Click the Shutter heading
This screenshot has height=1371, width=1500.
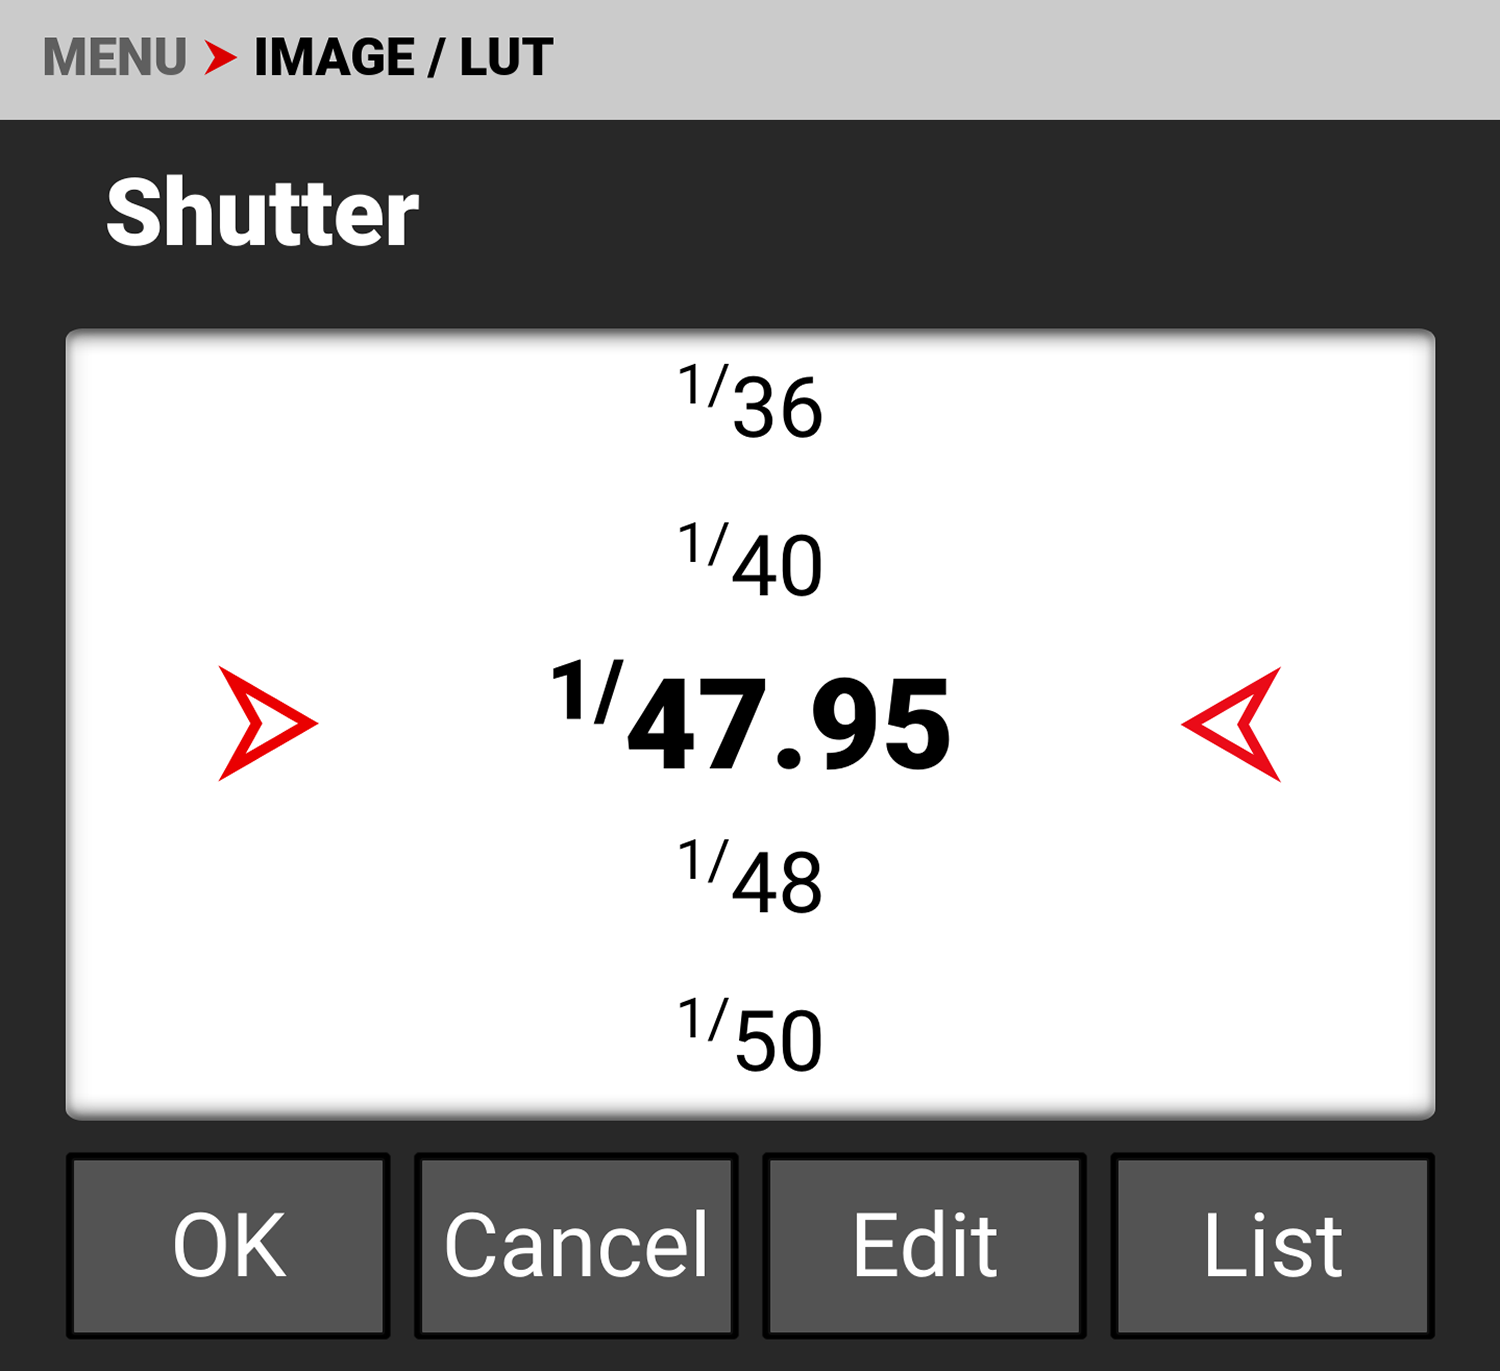click(x=262, y=212)
